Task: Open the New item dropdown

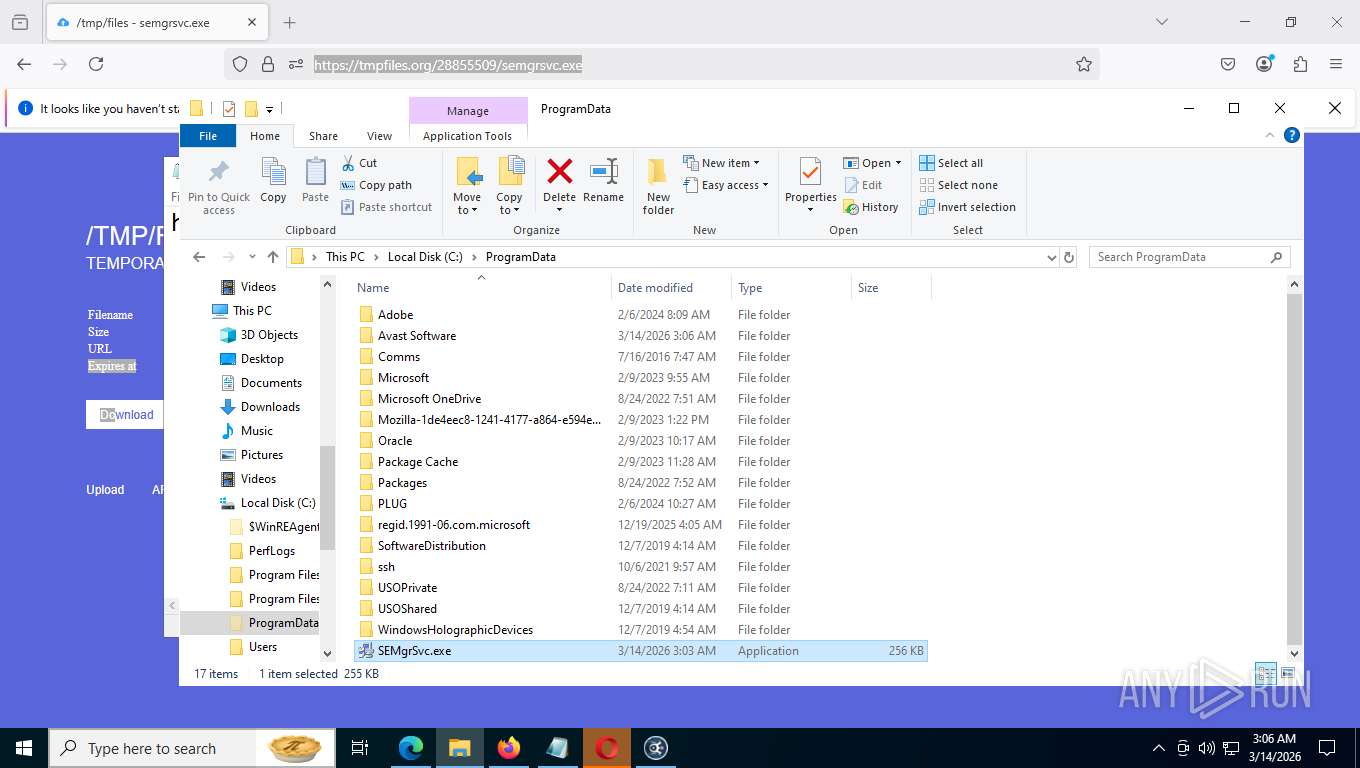Action: 722,163
